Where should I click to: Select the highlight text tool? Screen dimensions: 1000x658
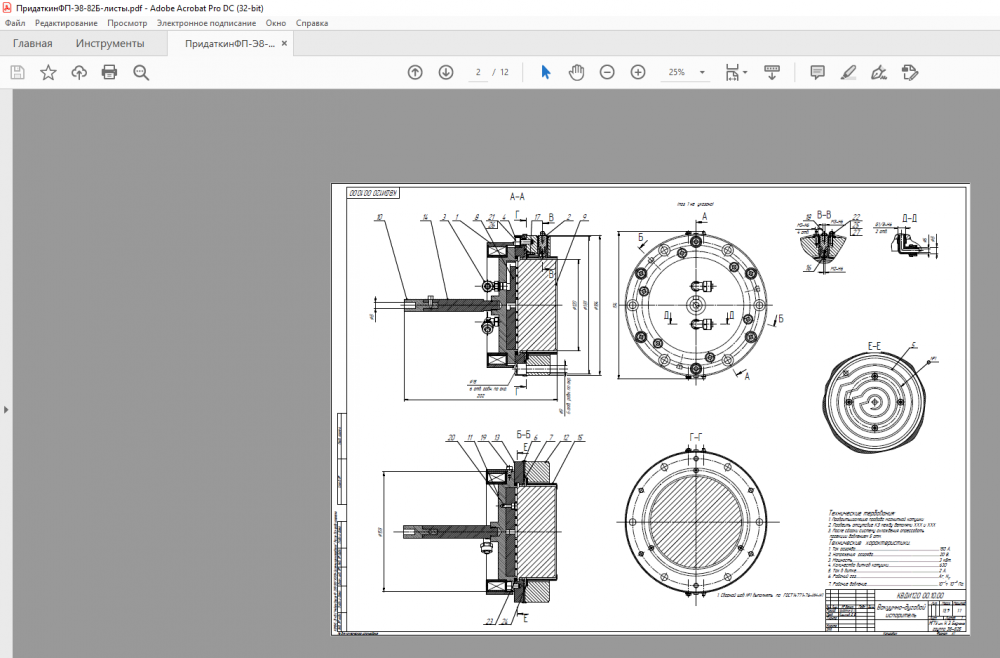coord(848,72)
